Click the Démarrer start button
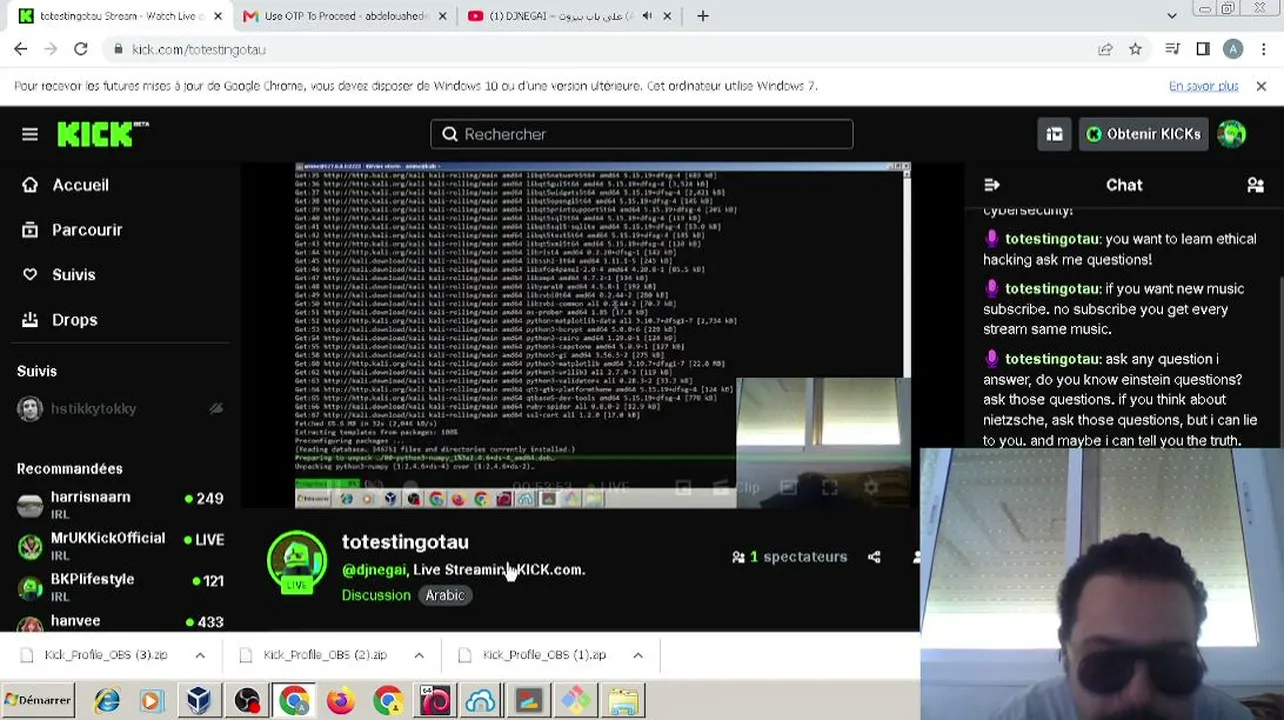Image resolution: width=1284 pixels, height=720 pixels. (38, 700)
